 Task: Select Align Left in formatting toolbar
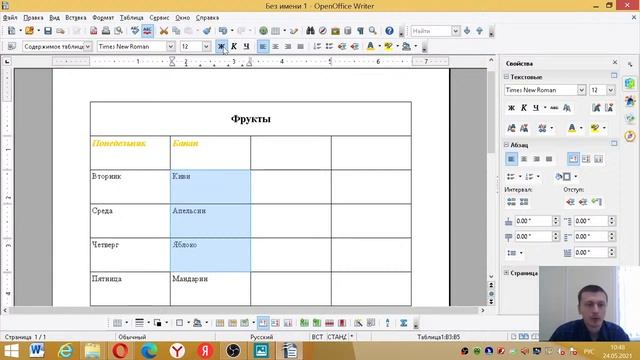pos(263,47)
